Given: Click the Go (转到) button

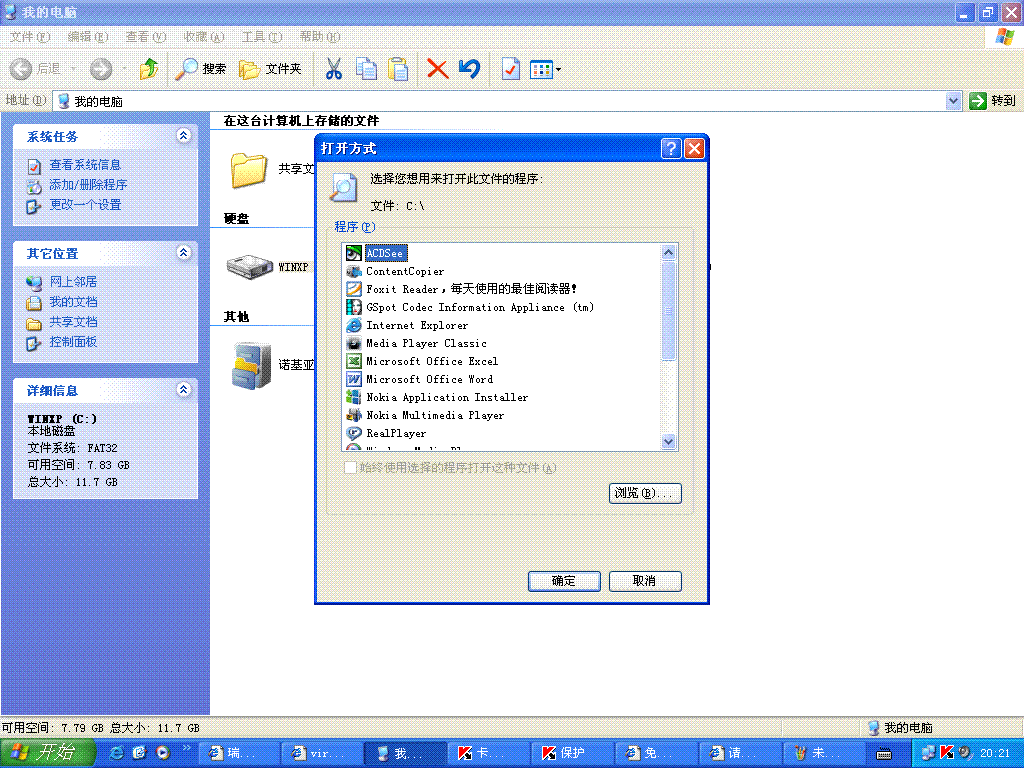Looking at the screenshot, I should 993,101.
